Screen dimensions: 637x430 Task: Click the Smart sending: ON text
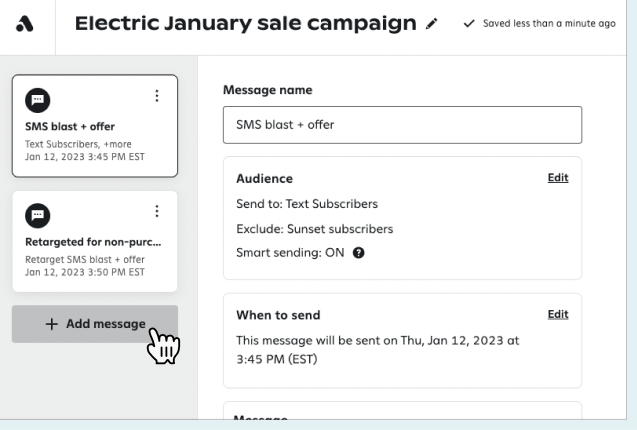coord(290,253)
